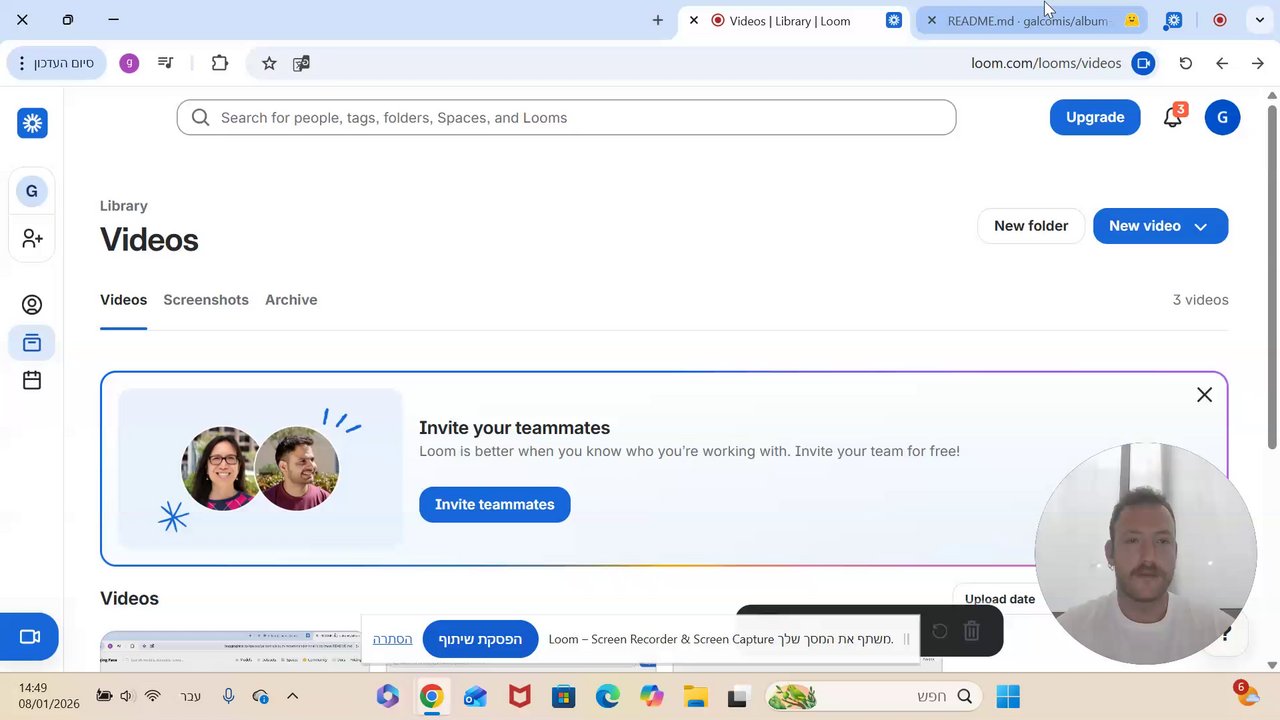The width and height of the screenshot is (1280, 720).
Task: Go forward with browser arrow
Action: (x=1258, y=63)
